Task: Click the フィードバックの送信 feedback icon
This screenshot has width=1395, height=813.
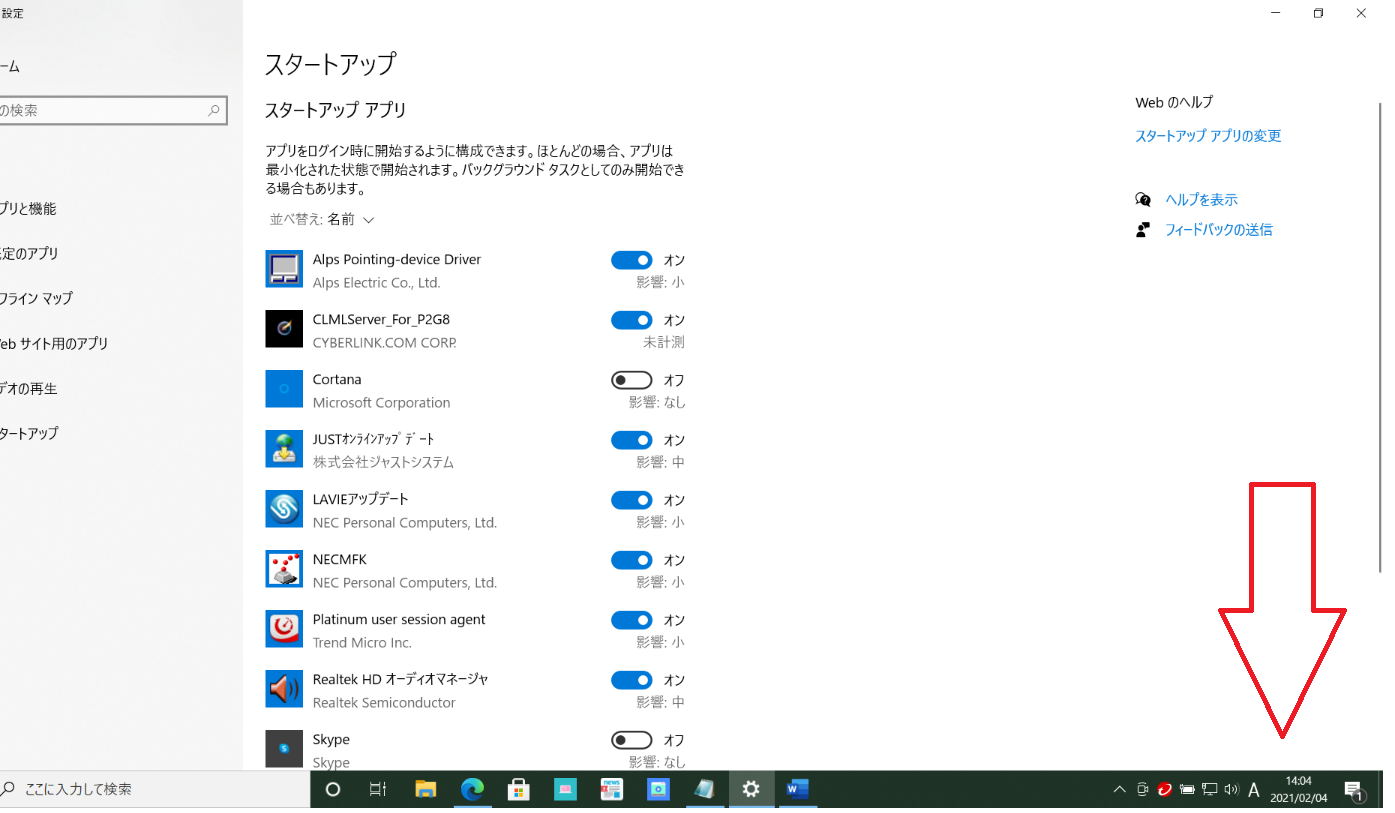Action: coord(1143,230)
